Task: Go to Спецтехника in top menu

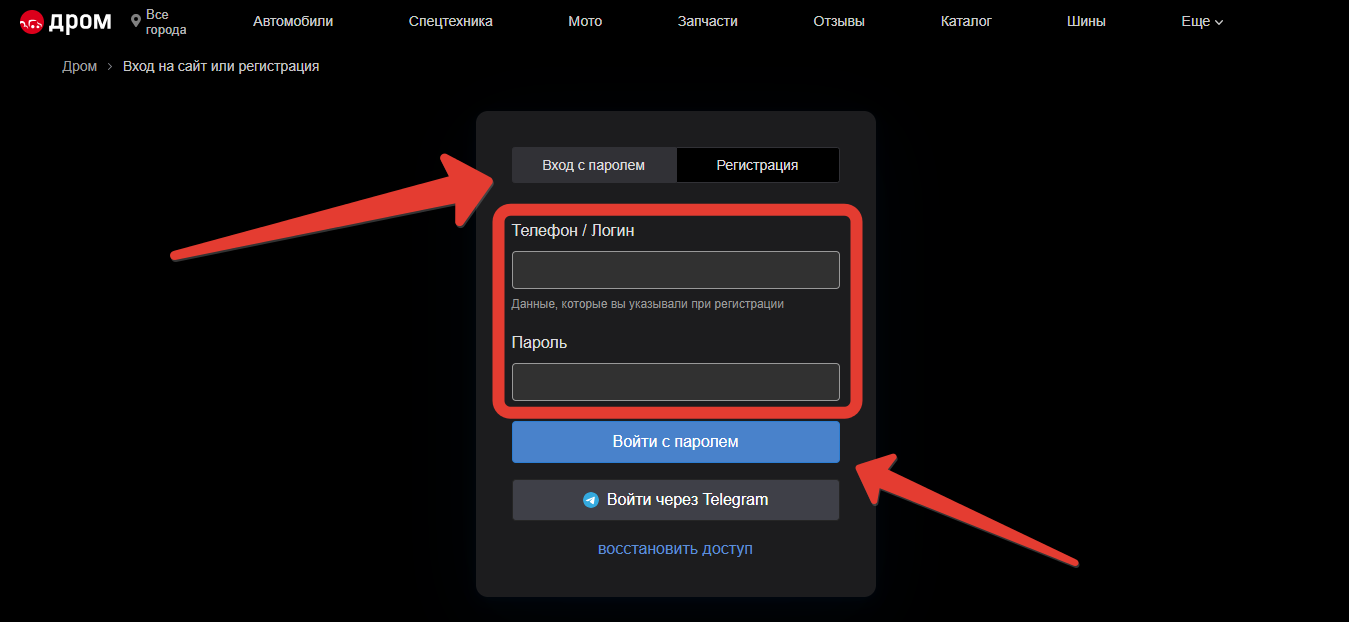Action: (x=450, y=21)
